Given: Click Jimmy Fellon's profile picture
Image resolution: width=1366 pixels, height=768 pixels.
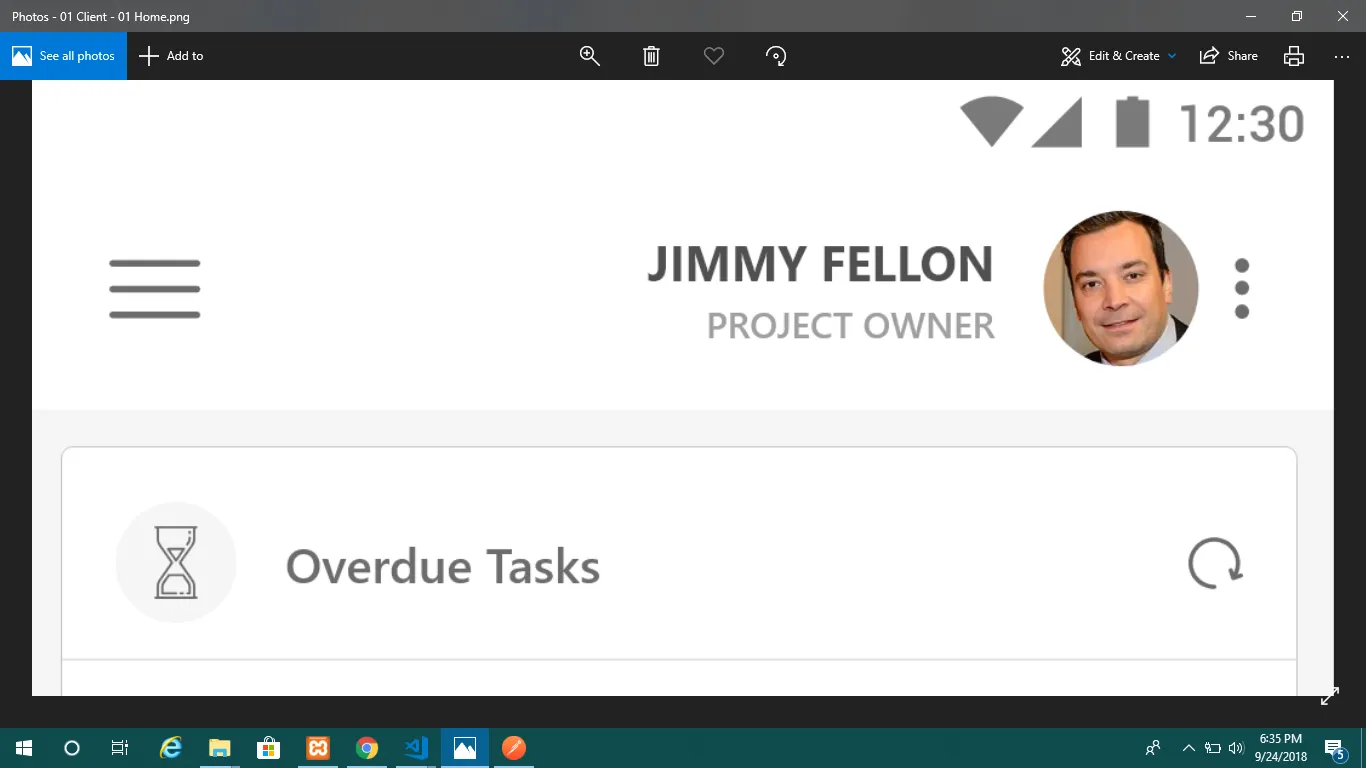Looking at the screenshot, I should coord(1121,288).
